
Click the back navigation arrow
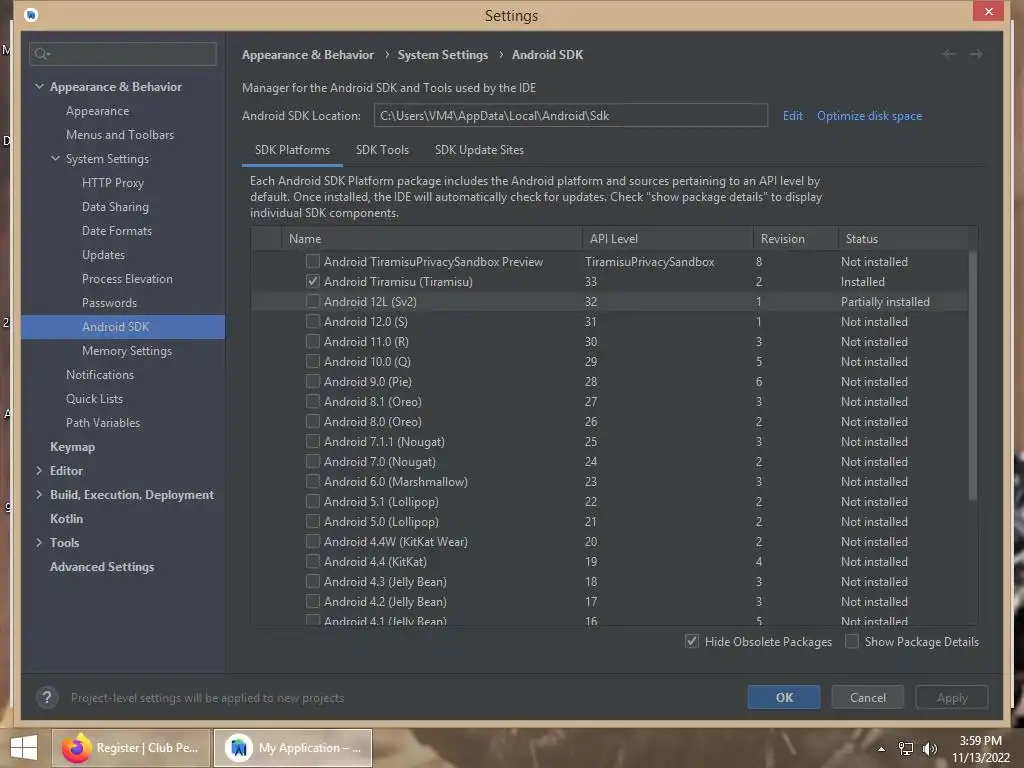point(949,54)
